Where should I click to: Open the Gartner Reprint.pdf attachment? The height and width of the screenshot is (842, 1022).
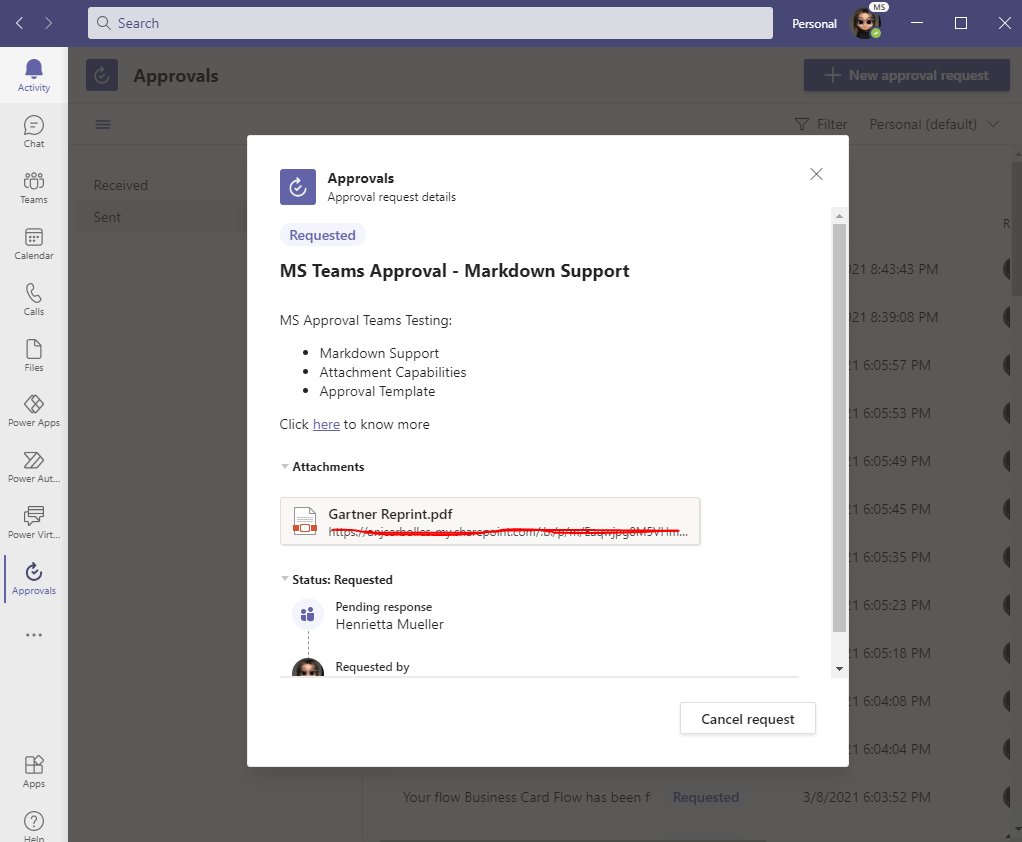pyautogui.click(x=490, y=521)
